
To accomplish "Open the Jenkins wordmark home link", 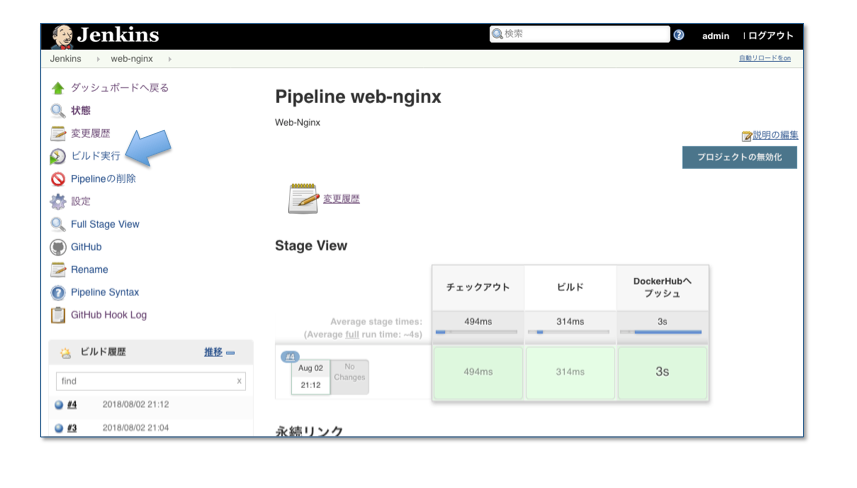I will pyautogui.click(x=118, y=35).
